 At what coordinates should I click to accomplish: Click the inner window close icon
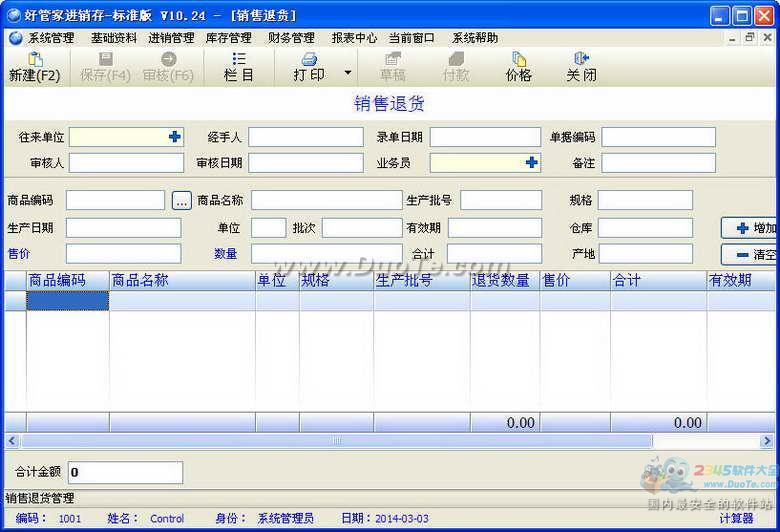[768, 38]
